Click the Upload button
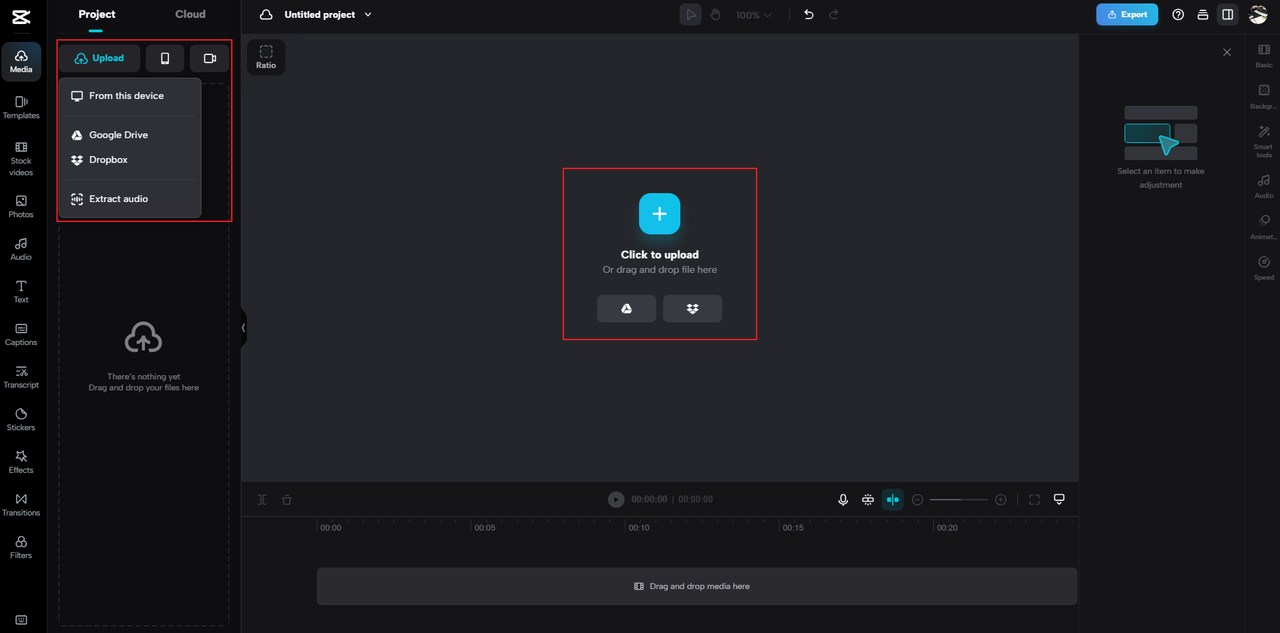Image resolution: width=1280 pixels, height=633 pixels. tap(99, 58)
